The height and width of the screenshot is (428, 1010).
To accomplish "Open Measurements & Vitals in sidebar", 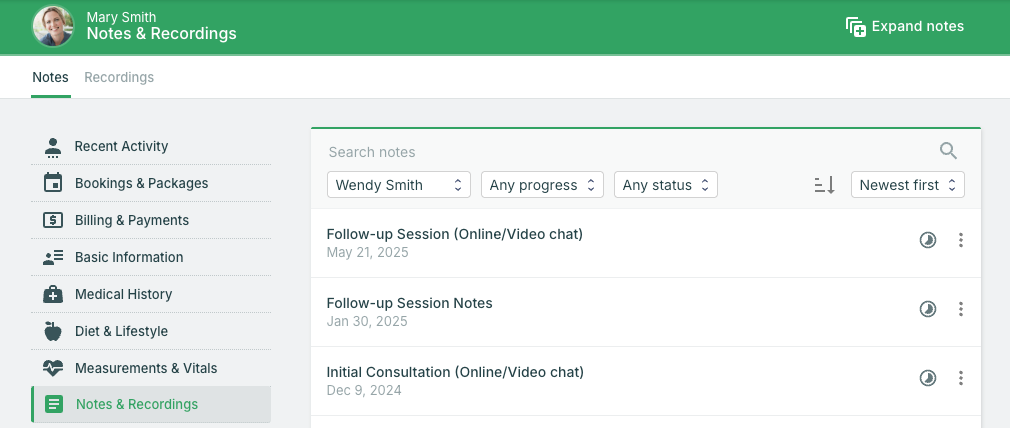I will tap(145, 368).
